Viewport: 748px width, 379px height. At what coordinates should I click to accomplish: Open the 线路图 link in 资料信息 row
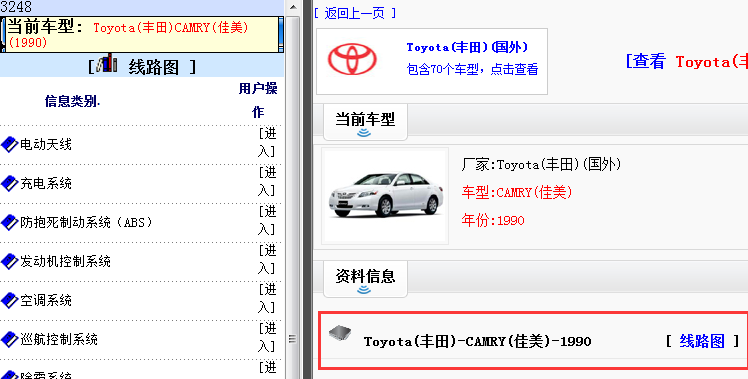coord(702,341)
